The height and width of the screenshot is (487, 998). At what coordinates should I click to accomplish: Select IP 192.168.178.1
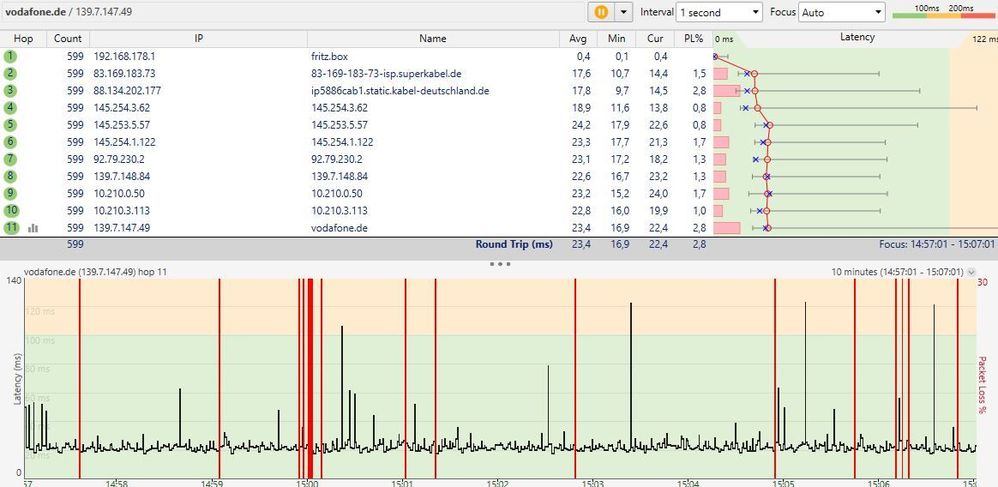pos(125,57)
